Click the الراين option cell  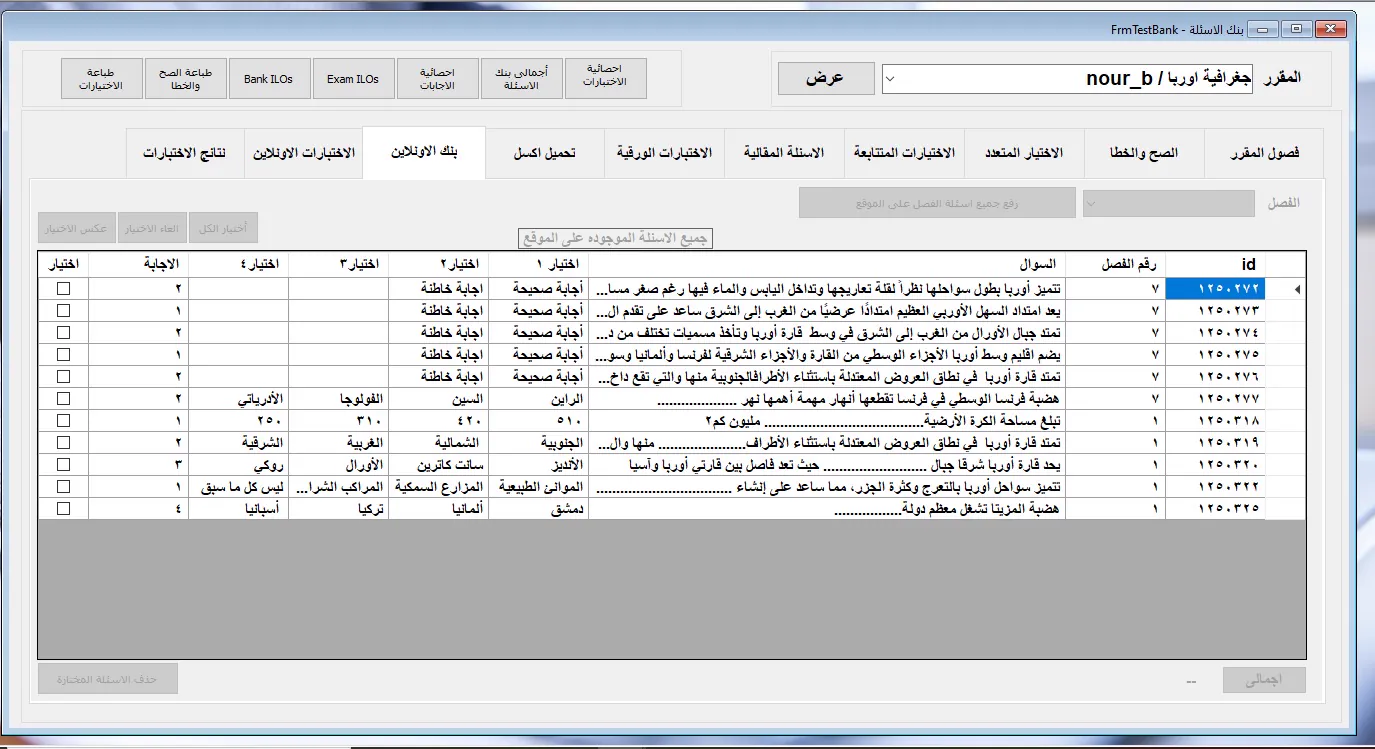[x=539, y=398]
